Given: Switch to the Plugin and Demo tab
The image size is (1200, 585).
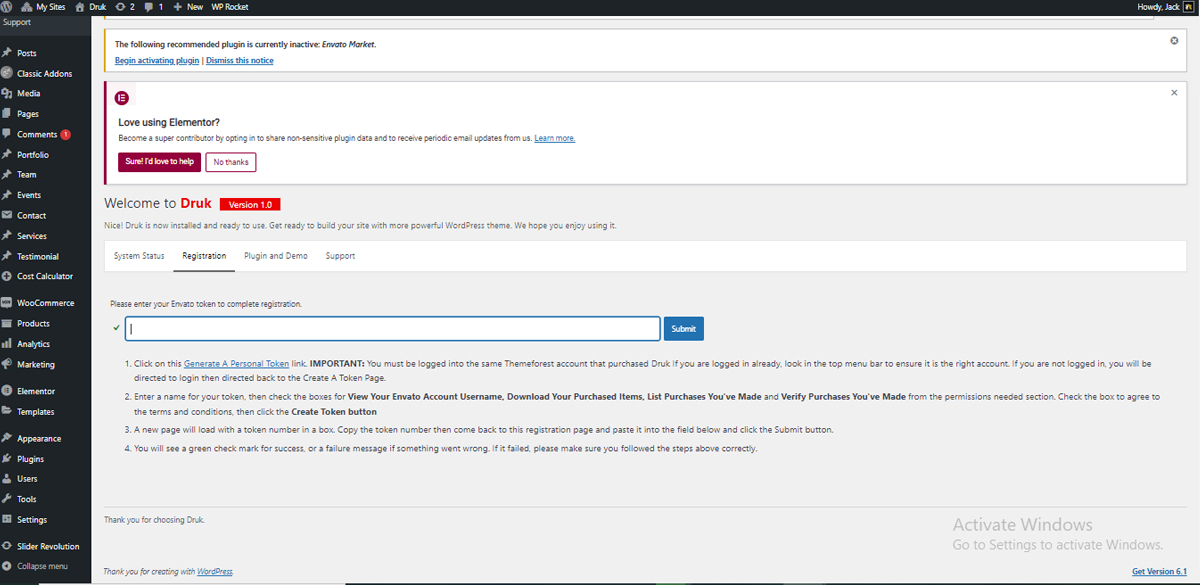Looking at the screenshot, I should click(x=275, y=256).
